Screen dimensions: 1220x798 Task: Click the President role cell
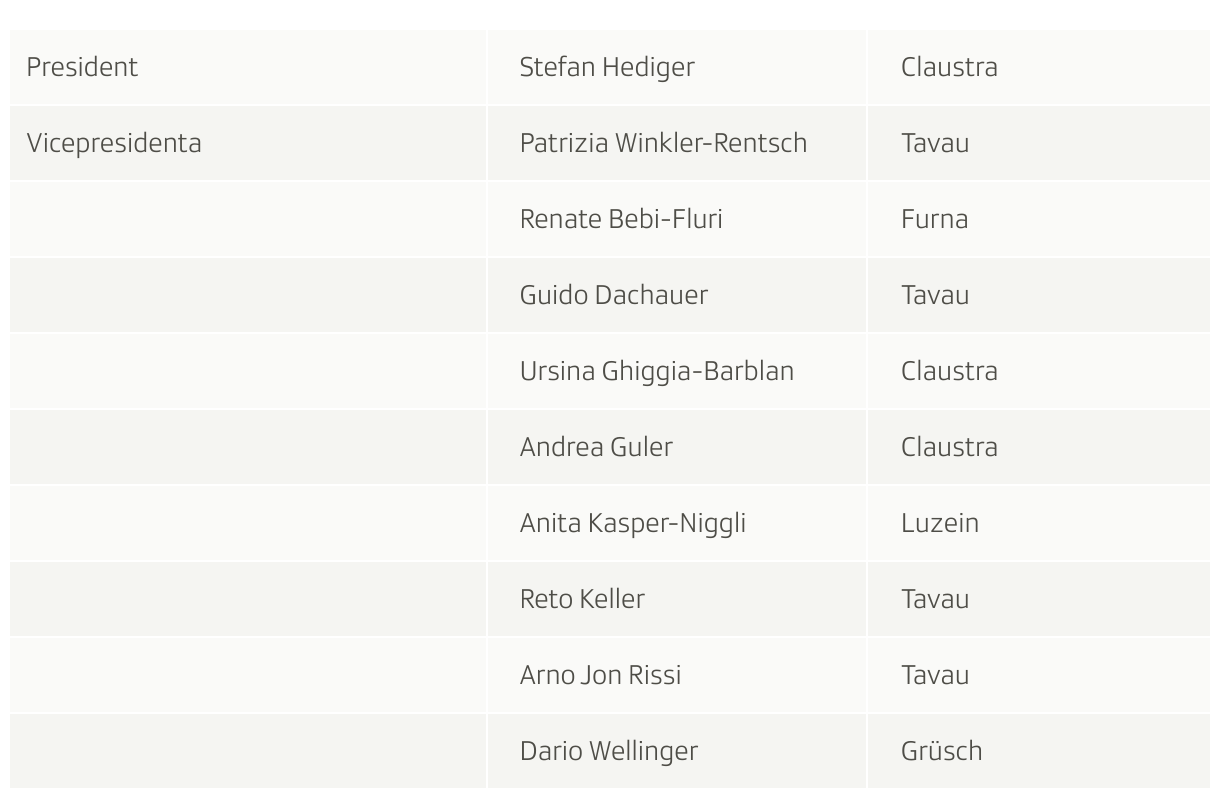(82, 67)
